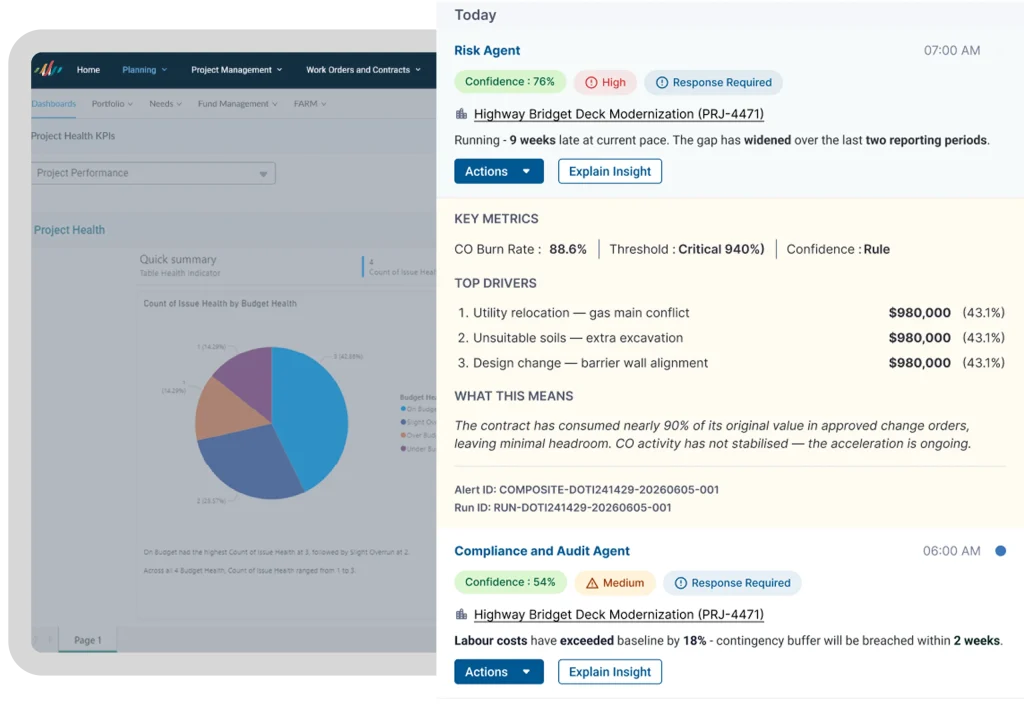Open the Needs submenu

click(165, 104)
